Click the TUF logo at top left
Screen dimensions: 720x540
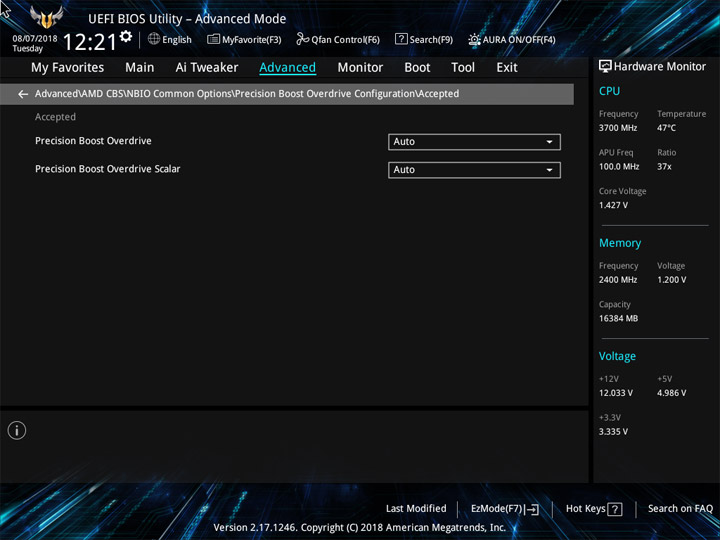[46, 17]
